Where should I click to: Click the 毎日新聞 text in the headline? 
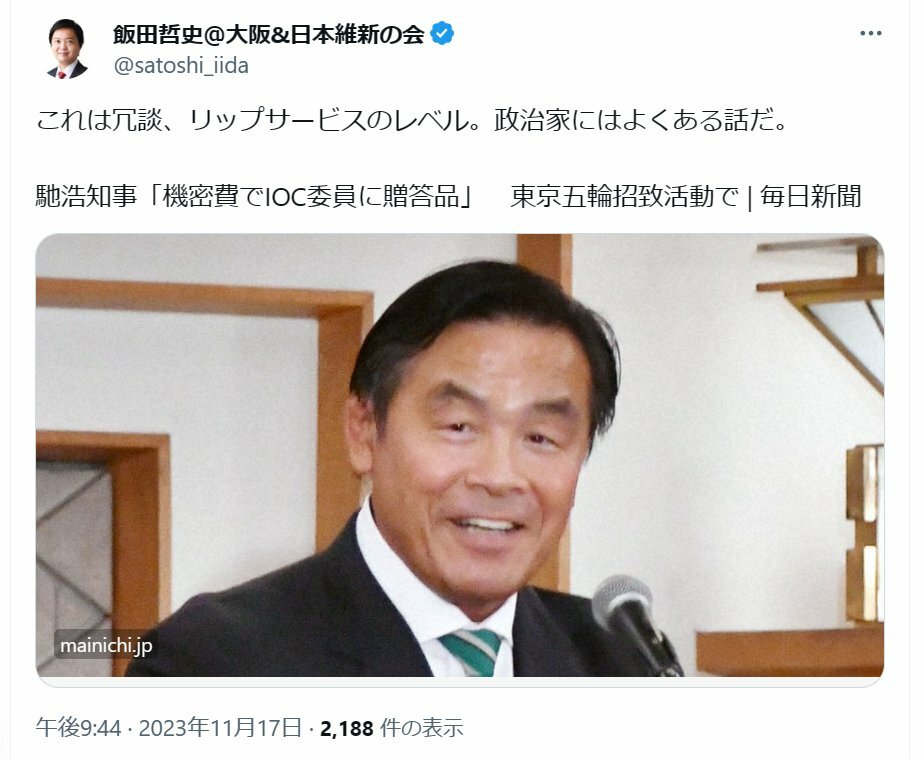pyautogui.click(x=811, y=196)
